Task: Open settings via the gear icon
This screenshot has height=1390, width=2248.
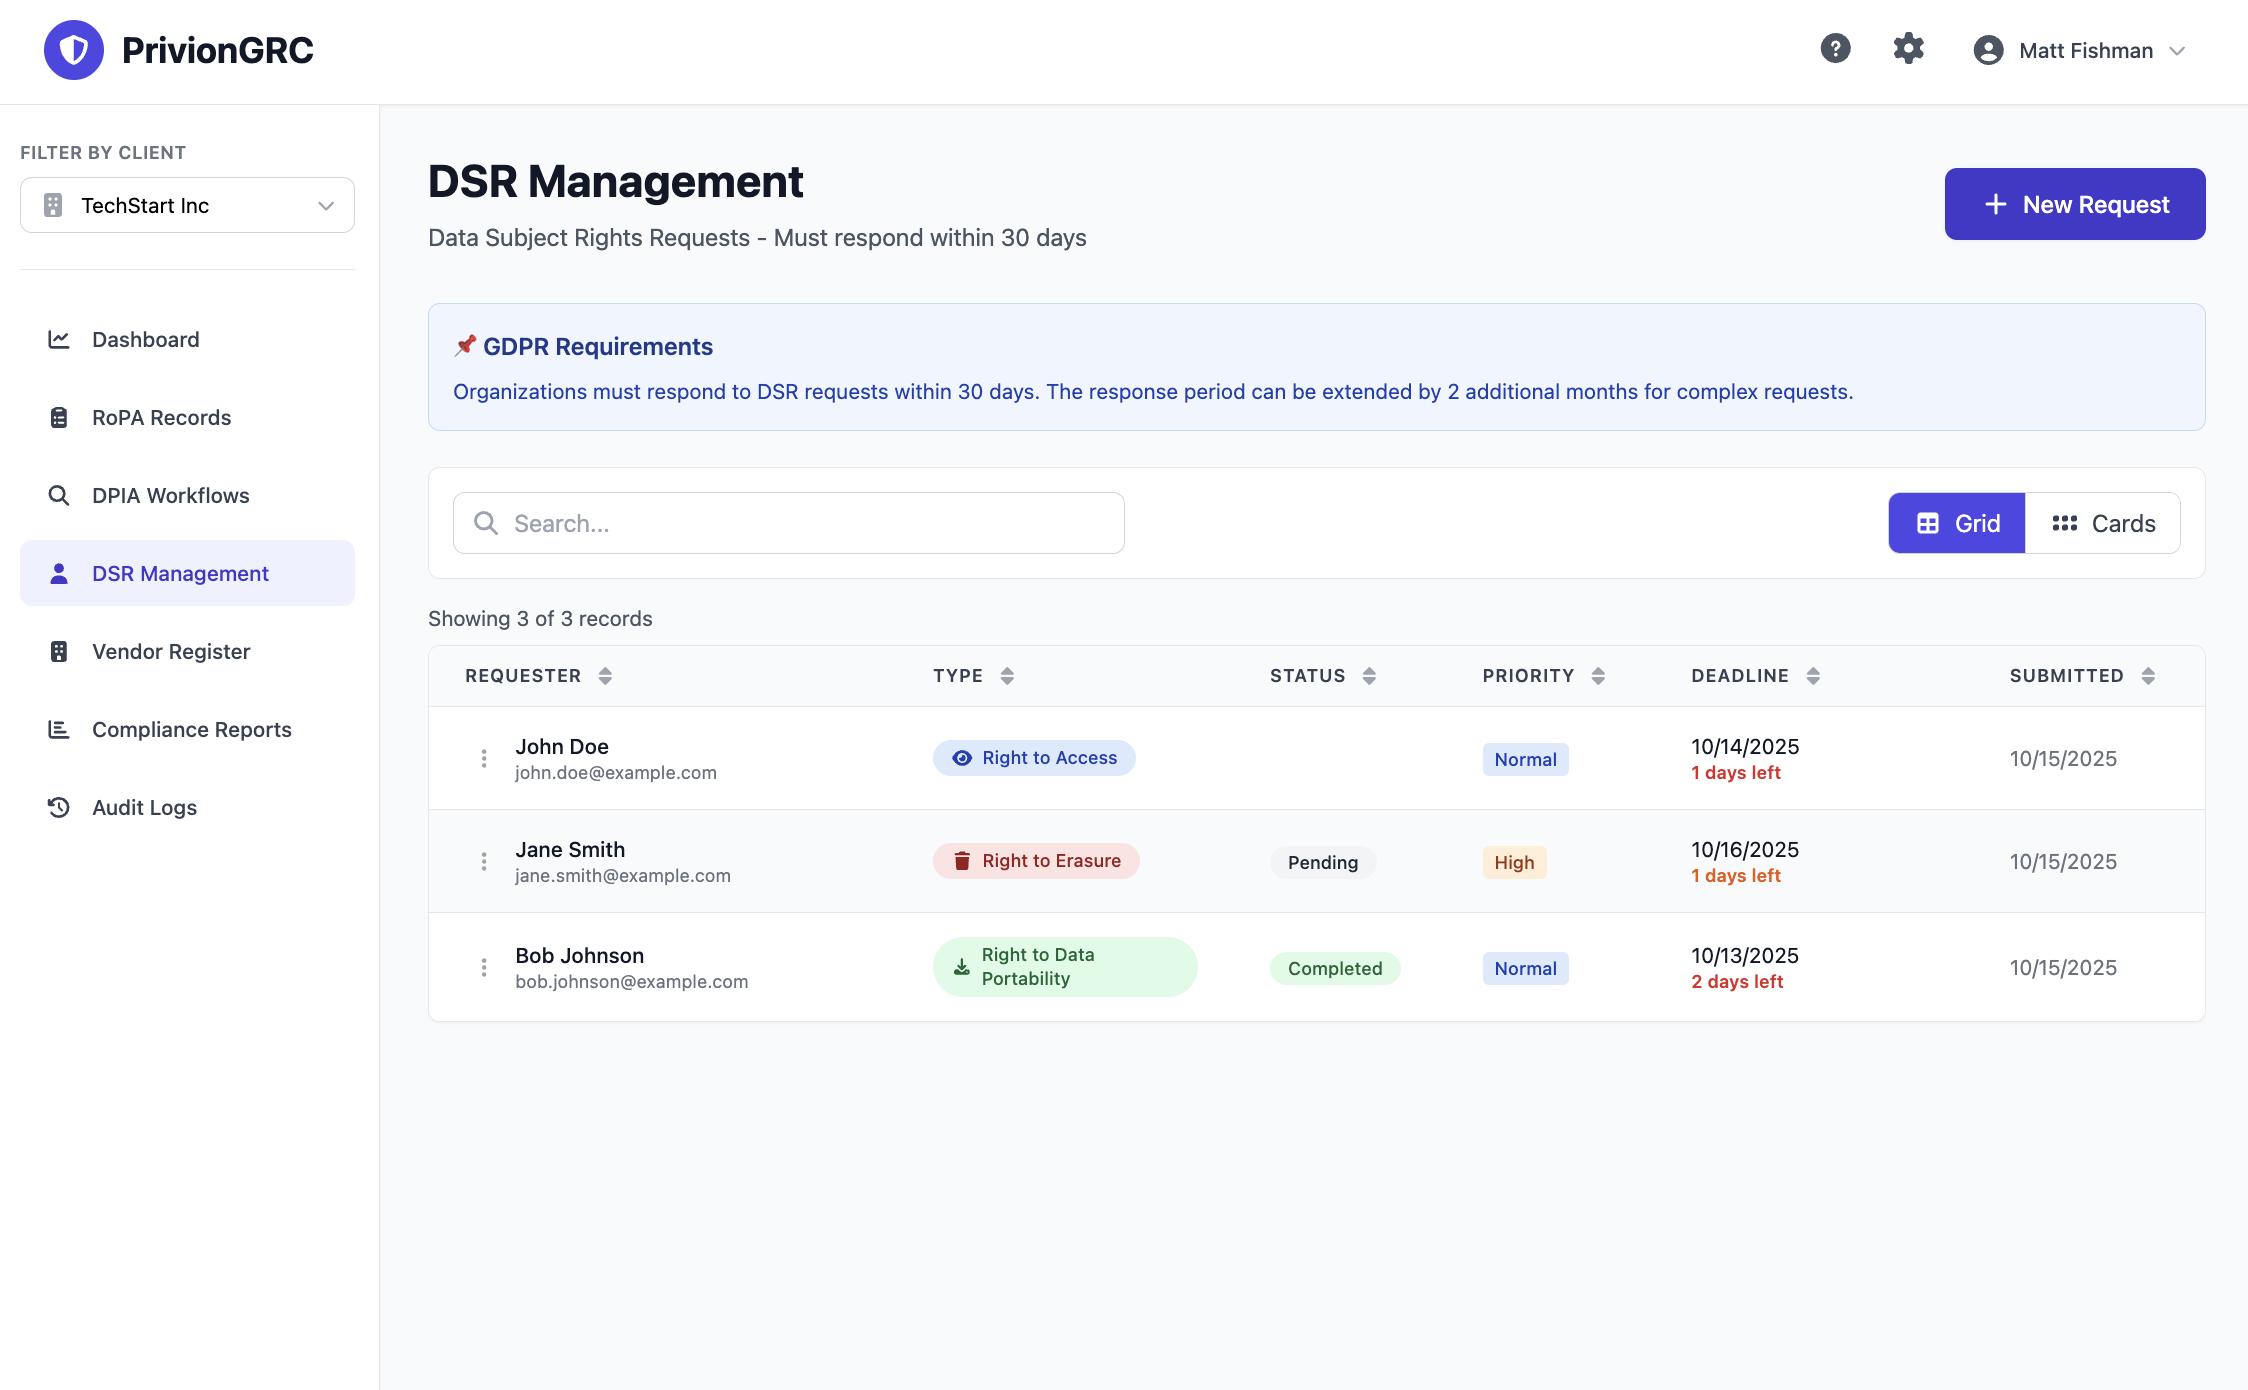Action: pyautogui.click(x=1908, y=49)
